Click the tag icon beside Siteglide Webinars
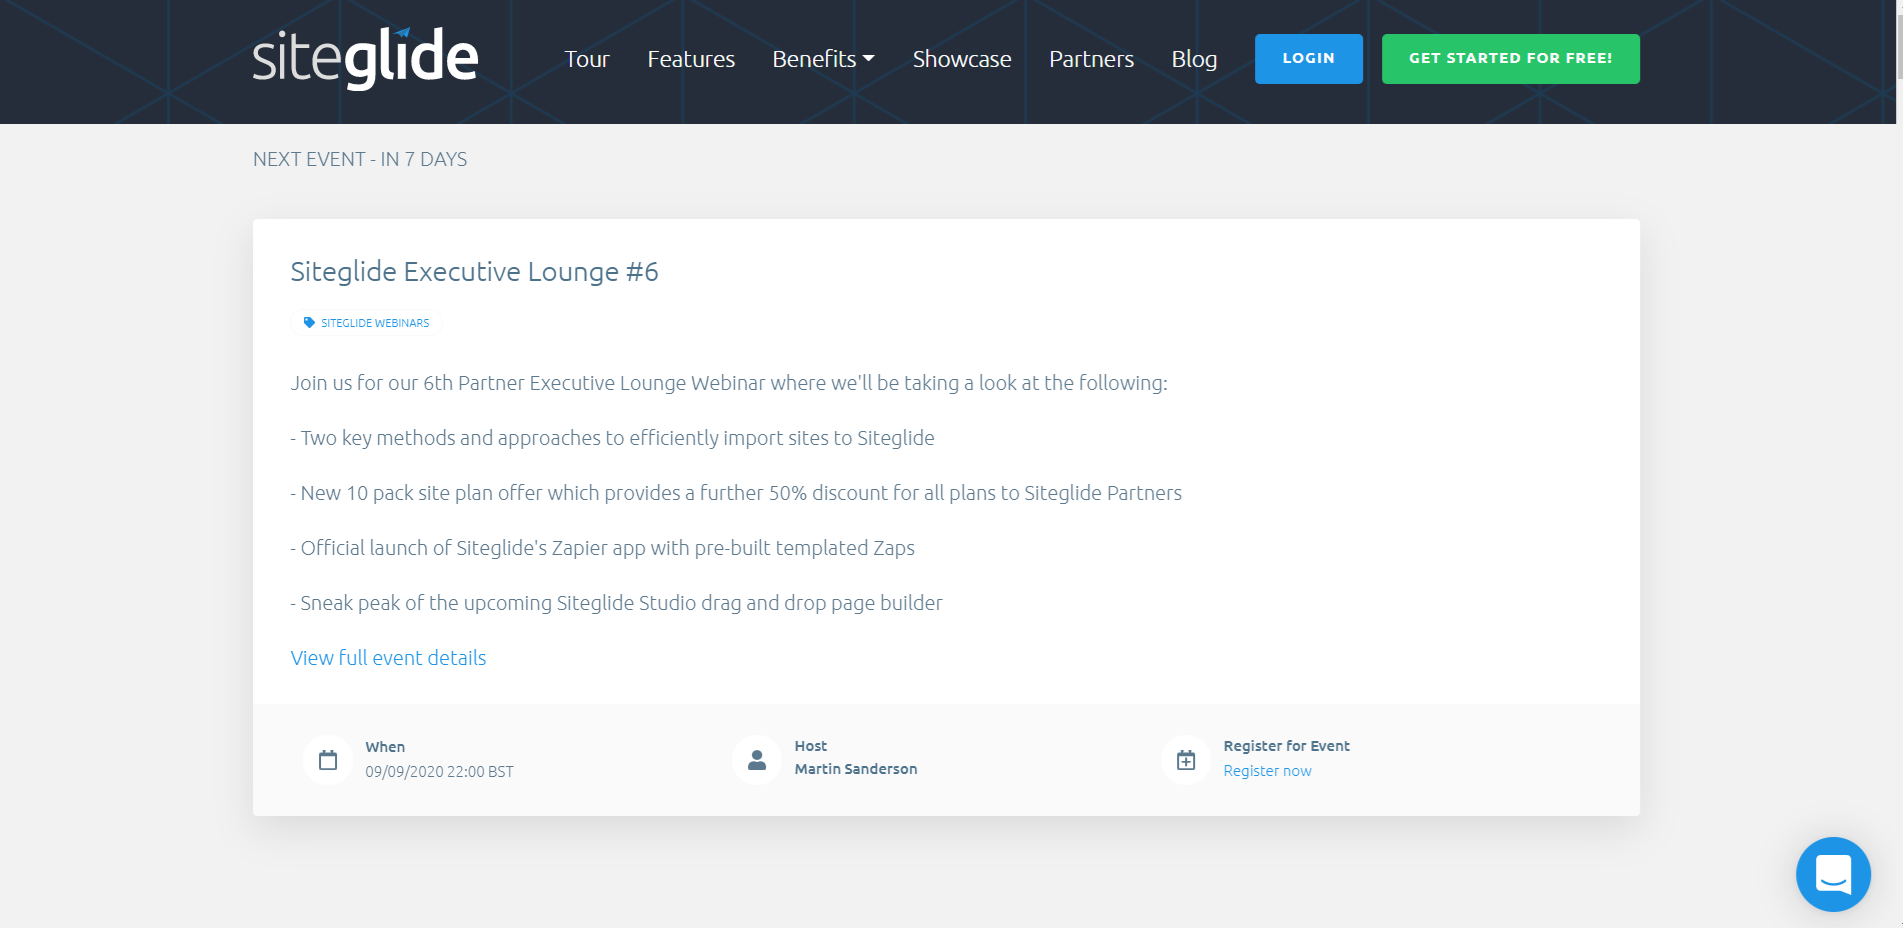The height and width of the screenshot is (928, 1903). point(309,323)
